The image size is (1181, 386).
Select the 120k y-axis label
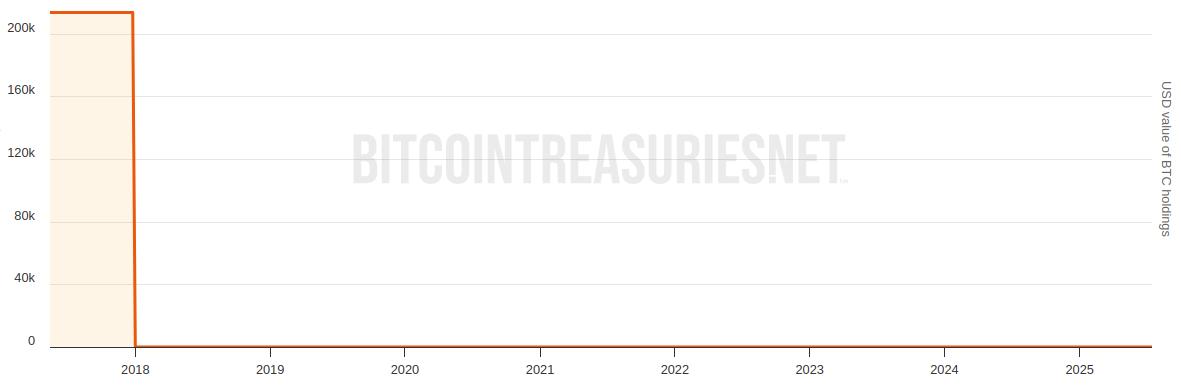(x=21, y=153)
